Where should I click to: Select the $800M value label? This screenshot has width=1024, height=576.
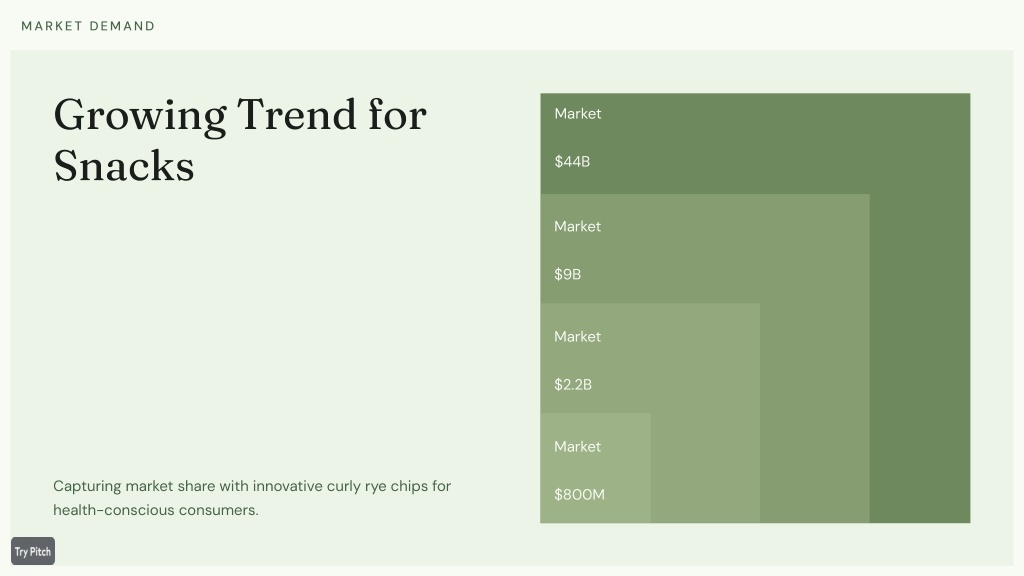pos(579,494)
